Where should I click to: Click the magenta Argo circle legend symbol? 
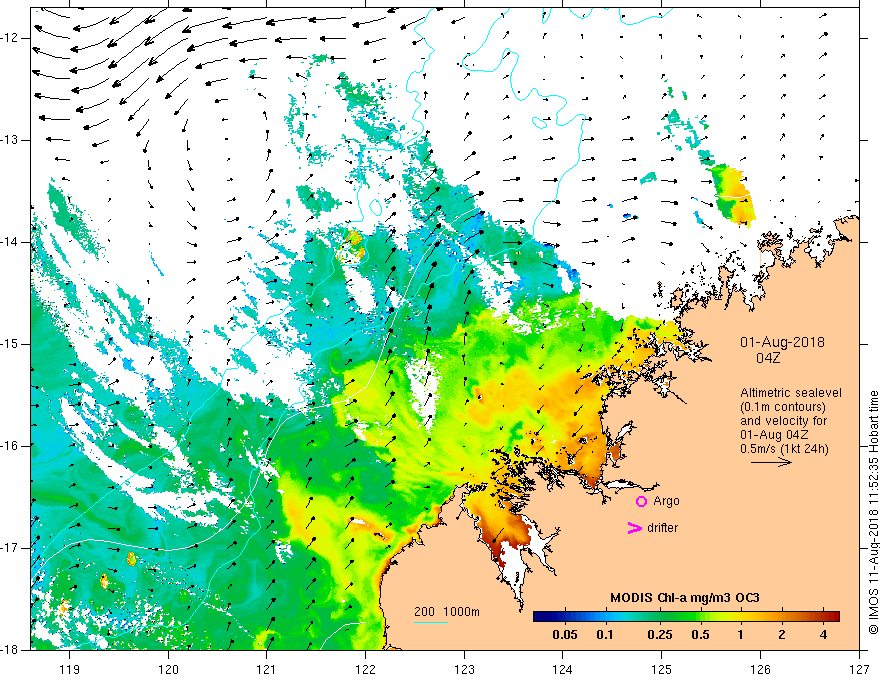(641, 501)
